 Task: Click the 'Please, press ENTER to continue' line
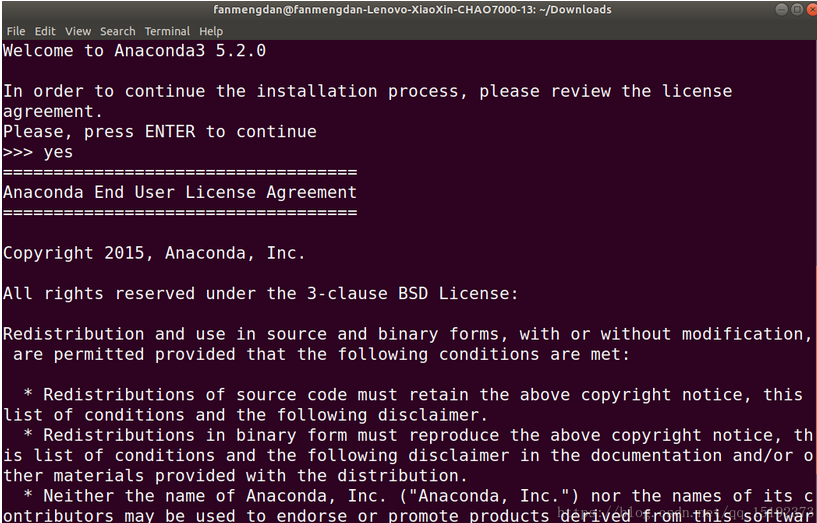click(x=160, y=132)
